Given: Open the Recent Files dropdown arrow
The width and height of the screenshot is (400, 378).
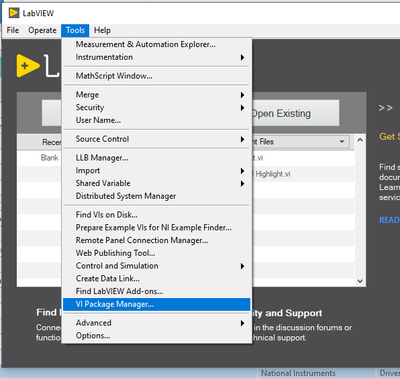Looking at the screenshot, I should [342, 142].
